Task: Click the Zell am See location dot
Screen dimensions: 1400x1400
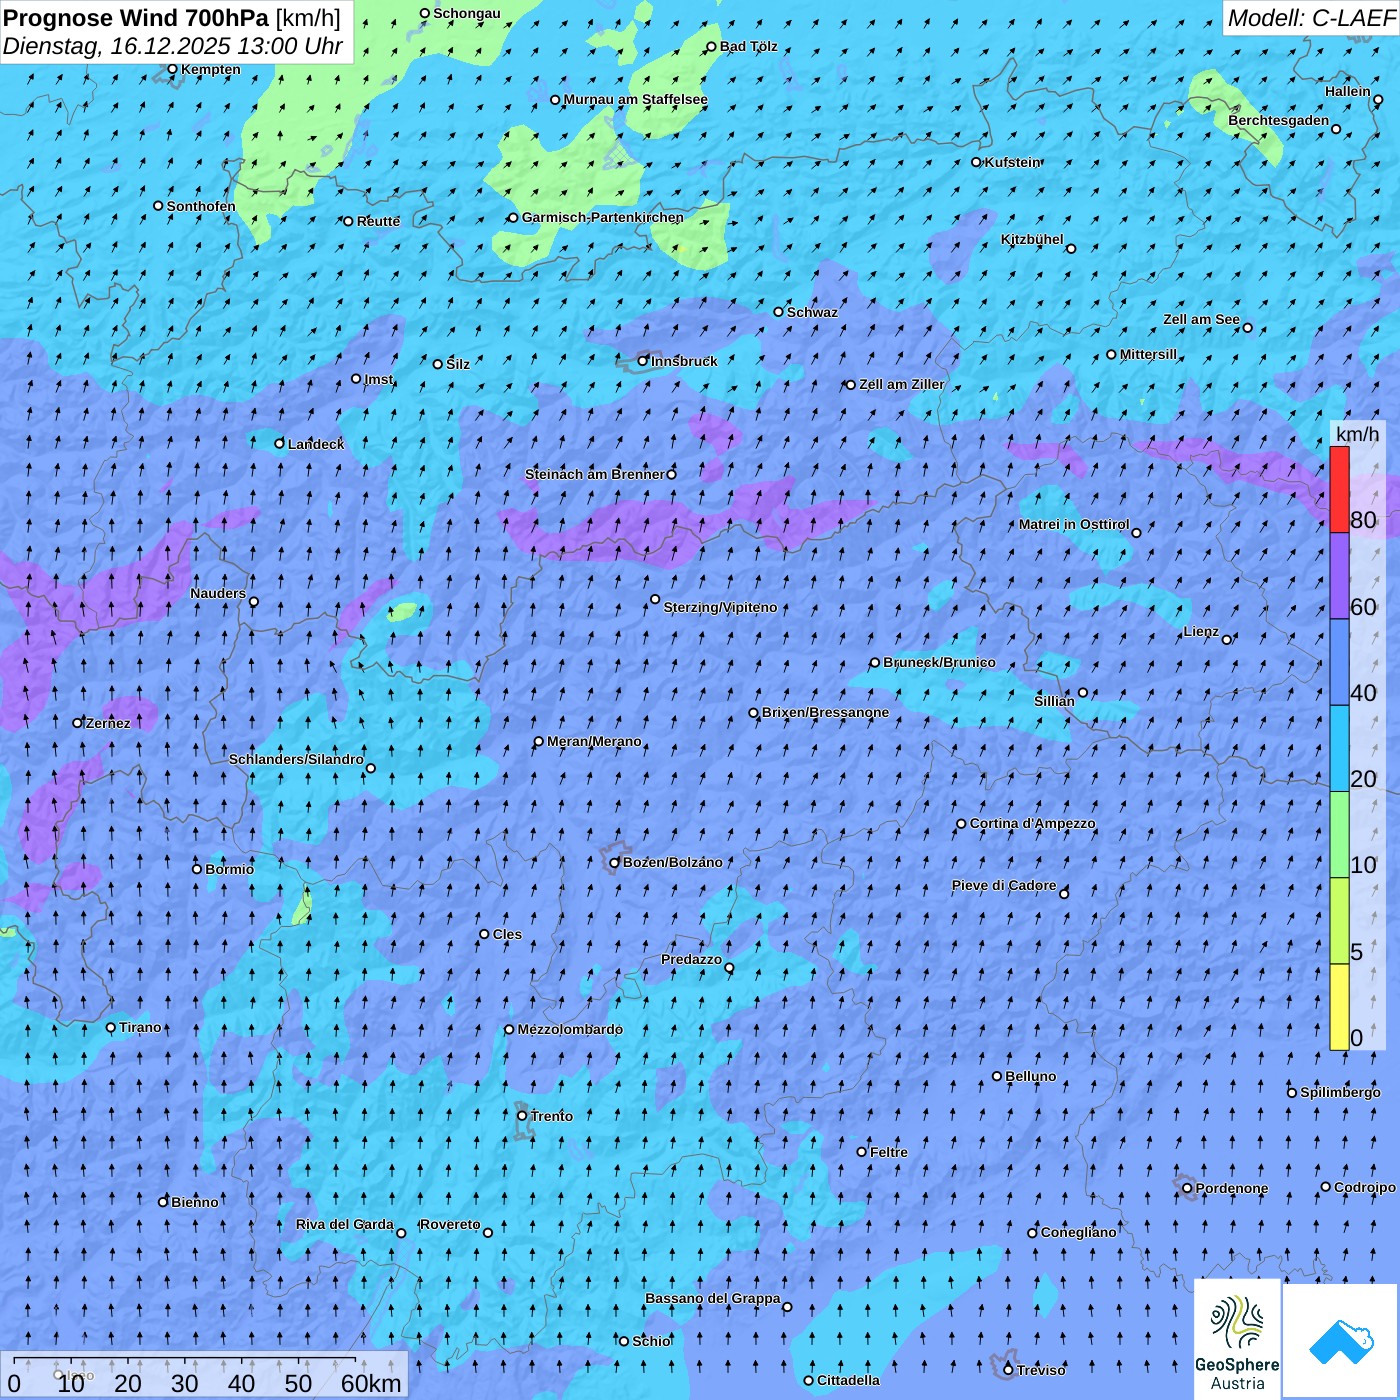Action: coord(1247,328)
